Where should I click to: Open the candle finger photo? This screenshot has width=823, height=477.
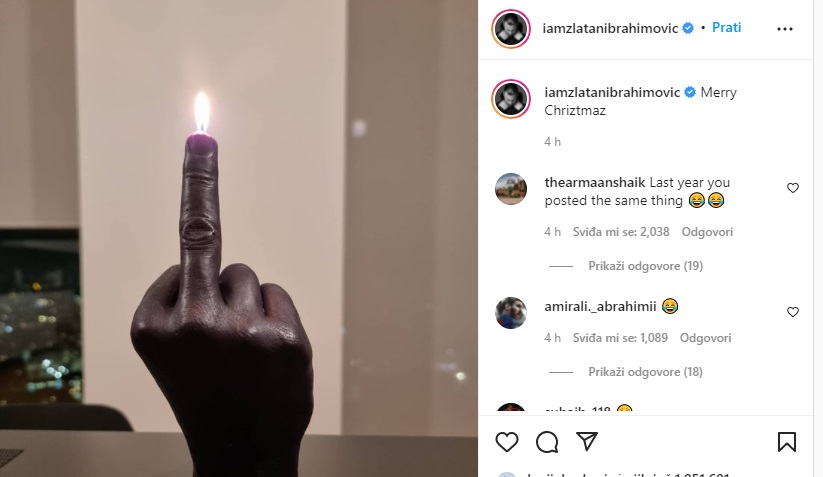point(239,238)
